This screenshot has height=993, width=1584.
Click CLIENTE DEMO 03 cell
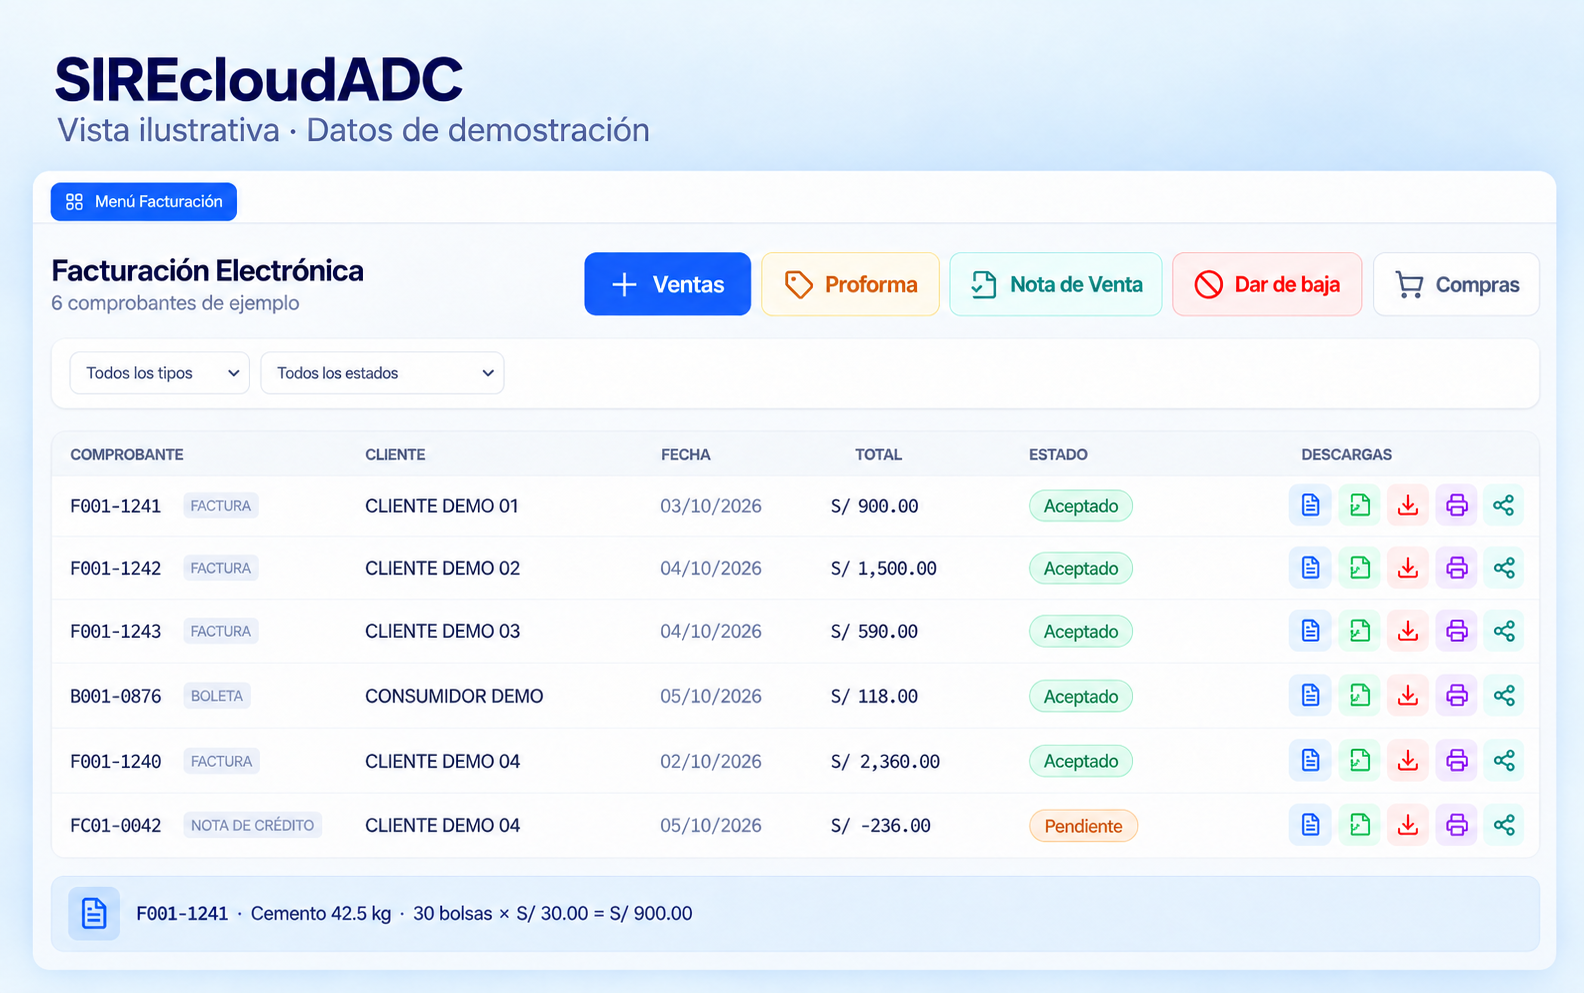(442, 631)
